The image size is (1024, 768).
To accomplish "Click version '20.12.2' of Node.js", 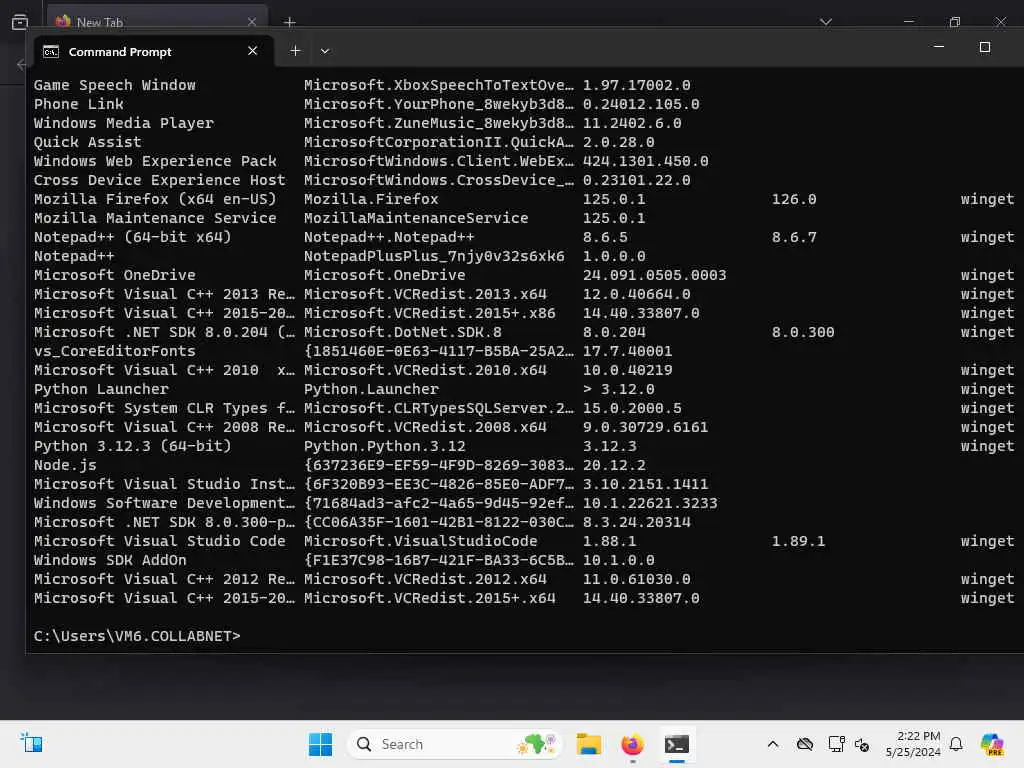I will pos(614,464).
